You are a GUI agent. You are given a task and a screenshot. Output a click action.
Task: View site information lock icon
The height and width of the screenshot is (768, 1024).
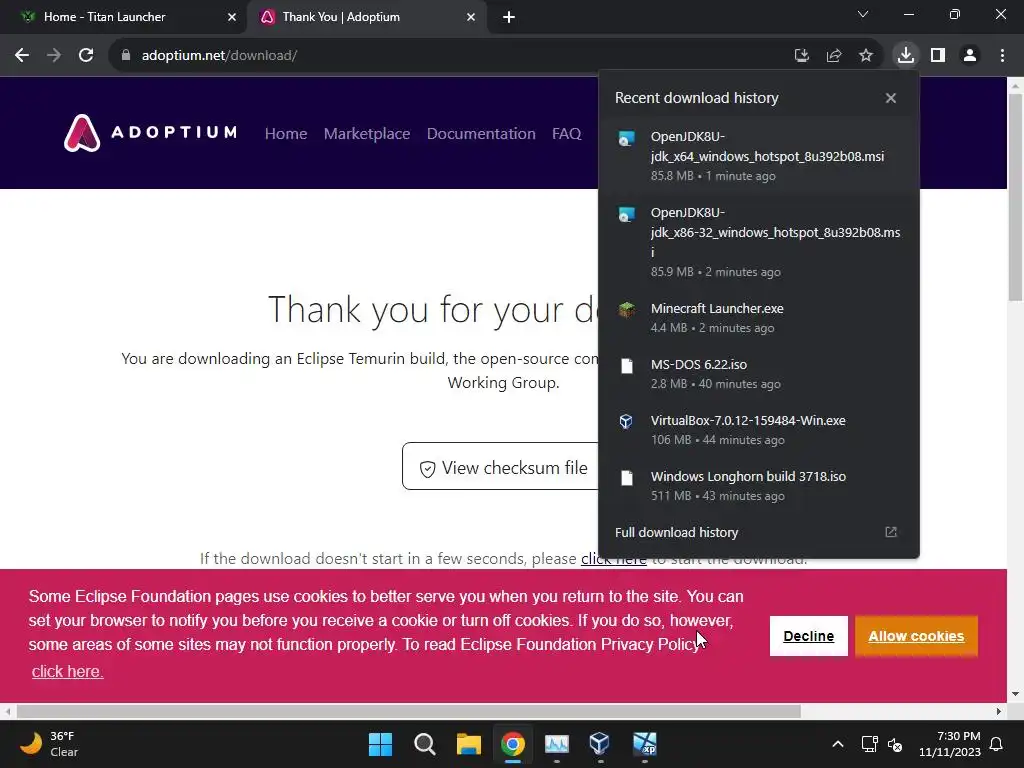point(126,56)
